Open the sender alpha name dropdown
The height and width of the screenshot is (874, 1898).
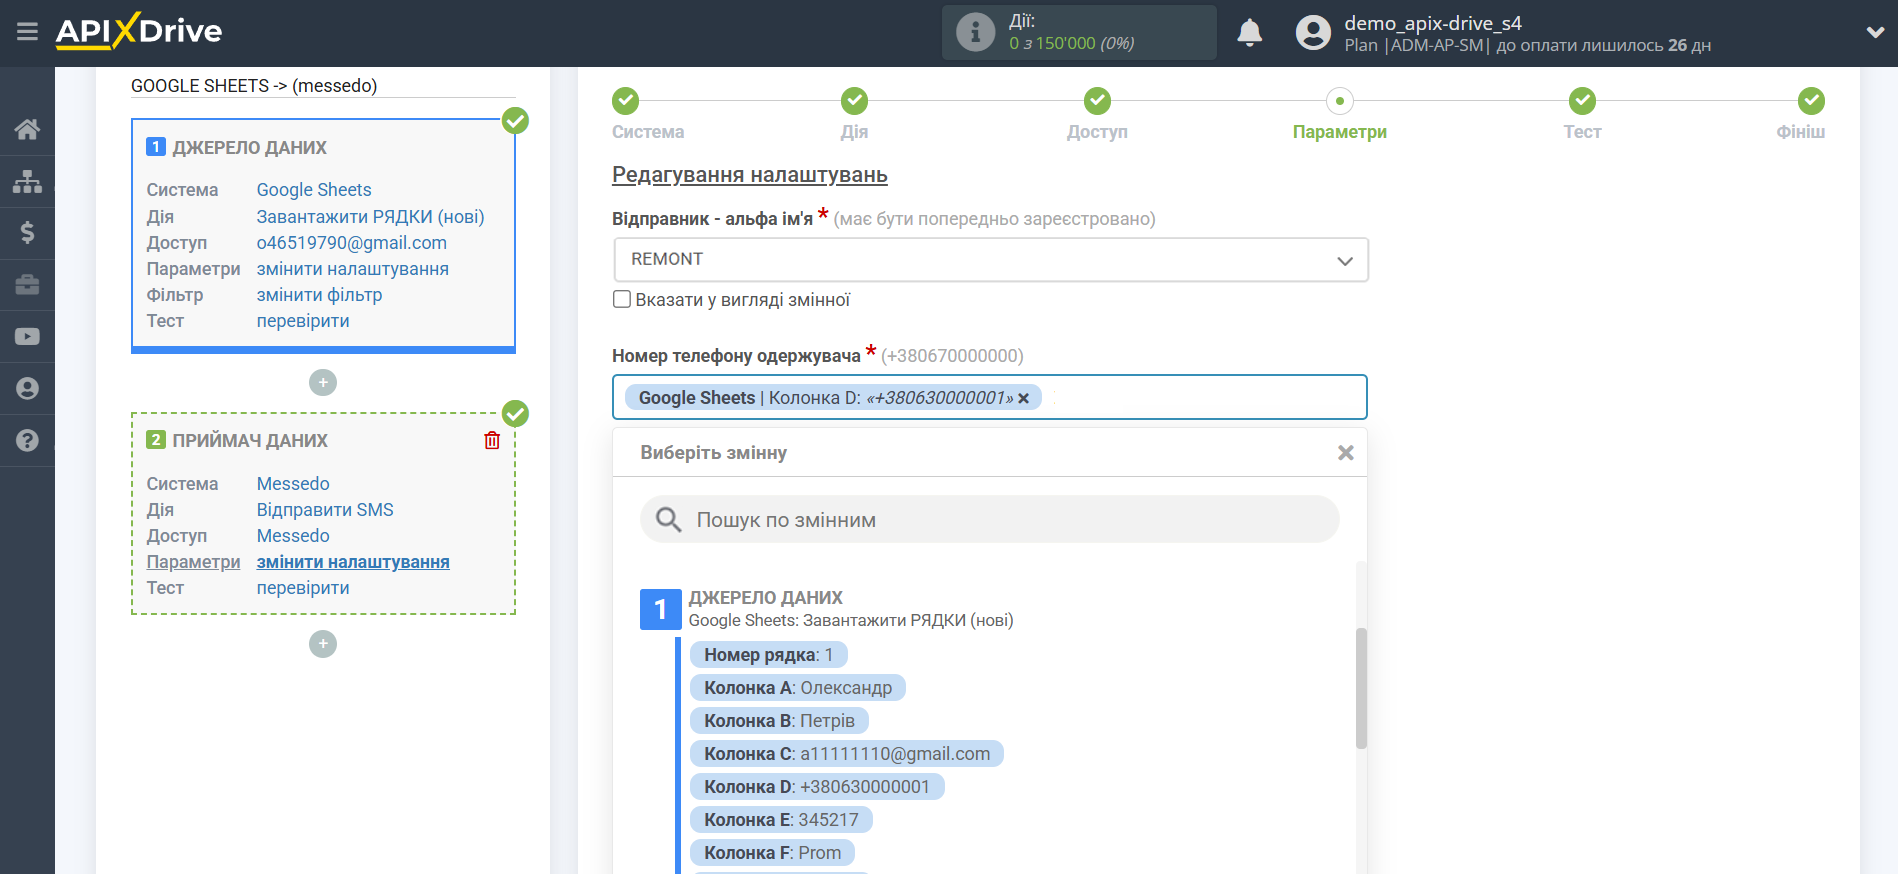click(x=990, y=260)
